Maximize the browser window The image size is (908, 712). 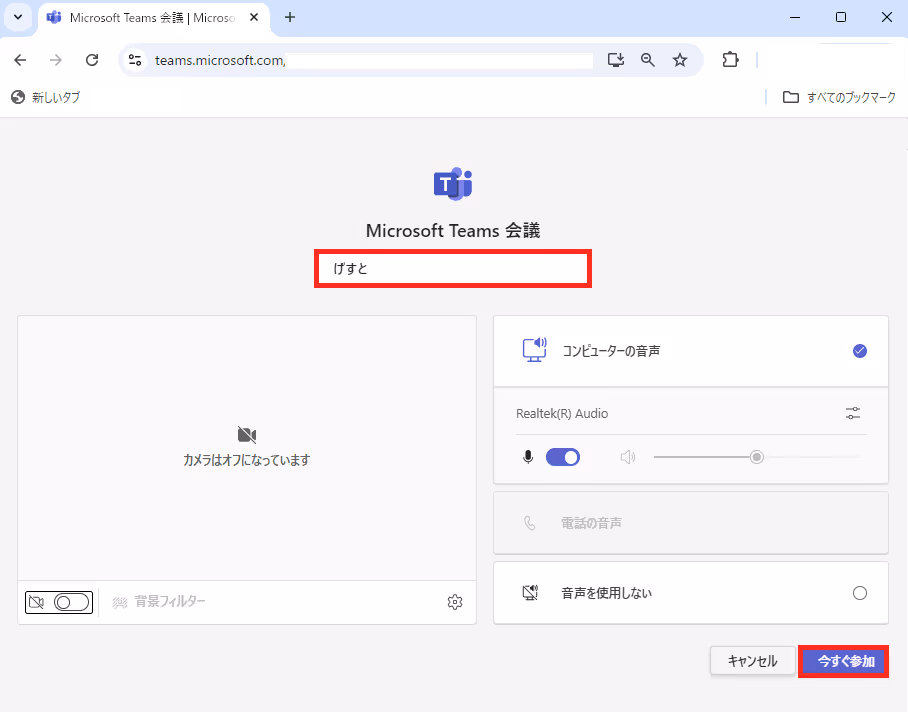pyautogui.click(x=841, y=17)
